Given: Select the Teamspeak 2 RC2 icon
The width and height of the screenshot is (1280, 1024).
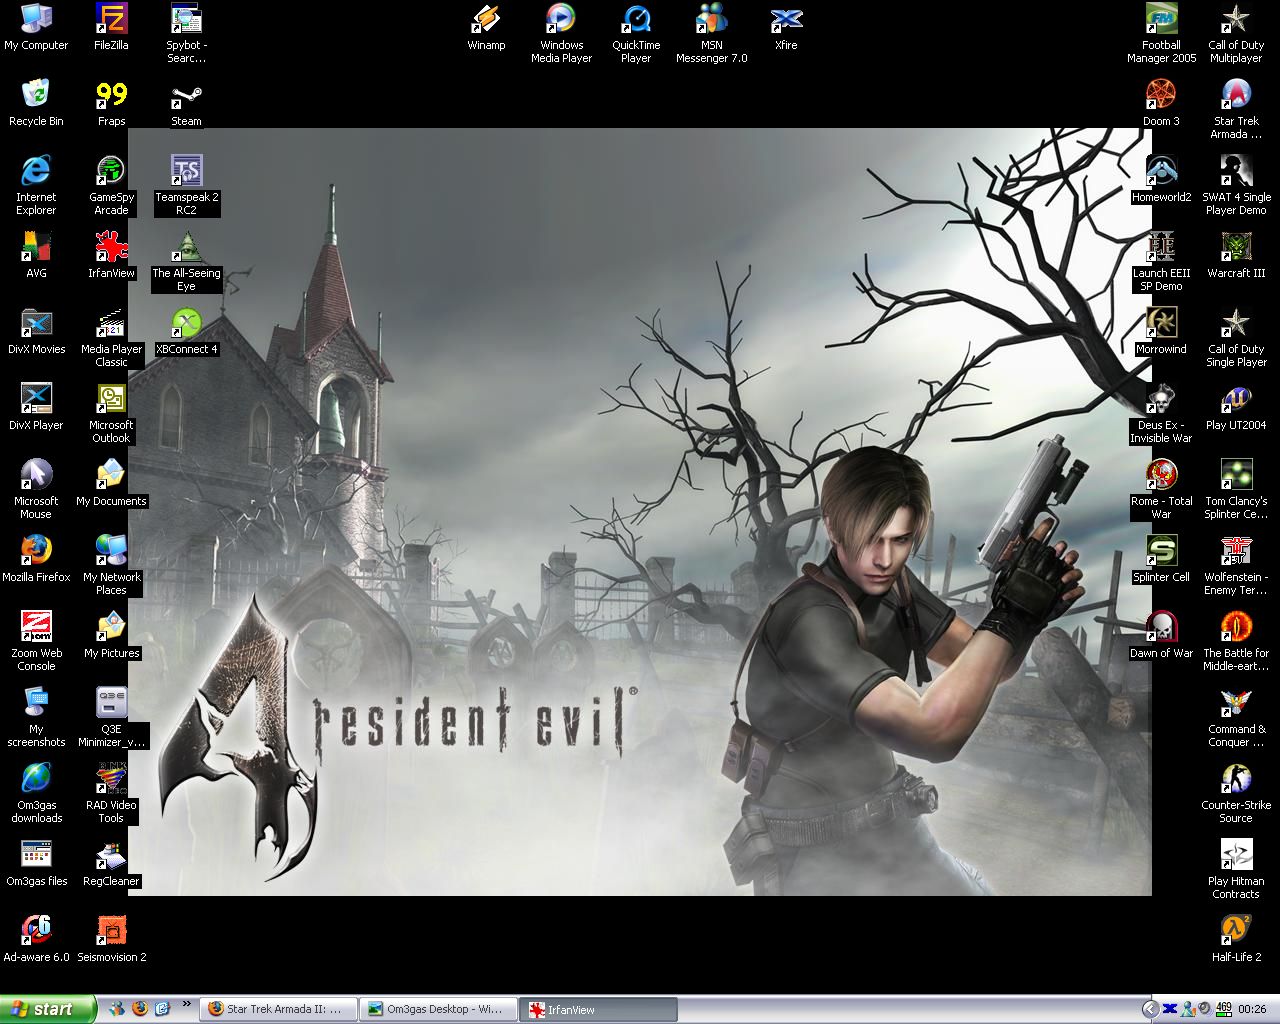Looking at the screenshot, I should coord(186,172).
